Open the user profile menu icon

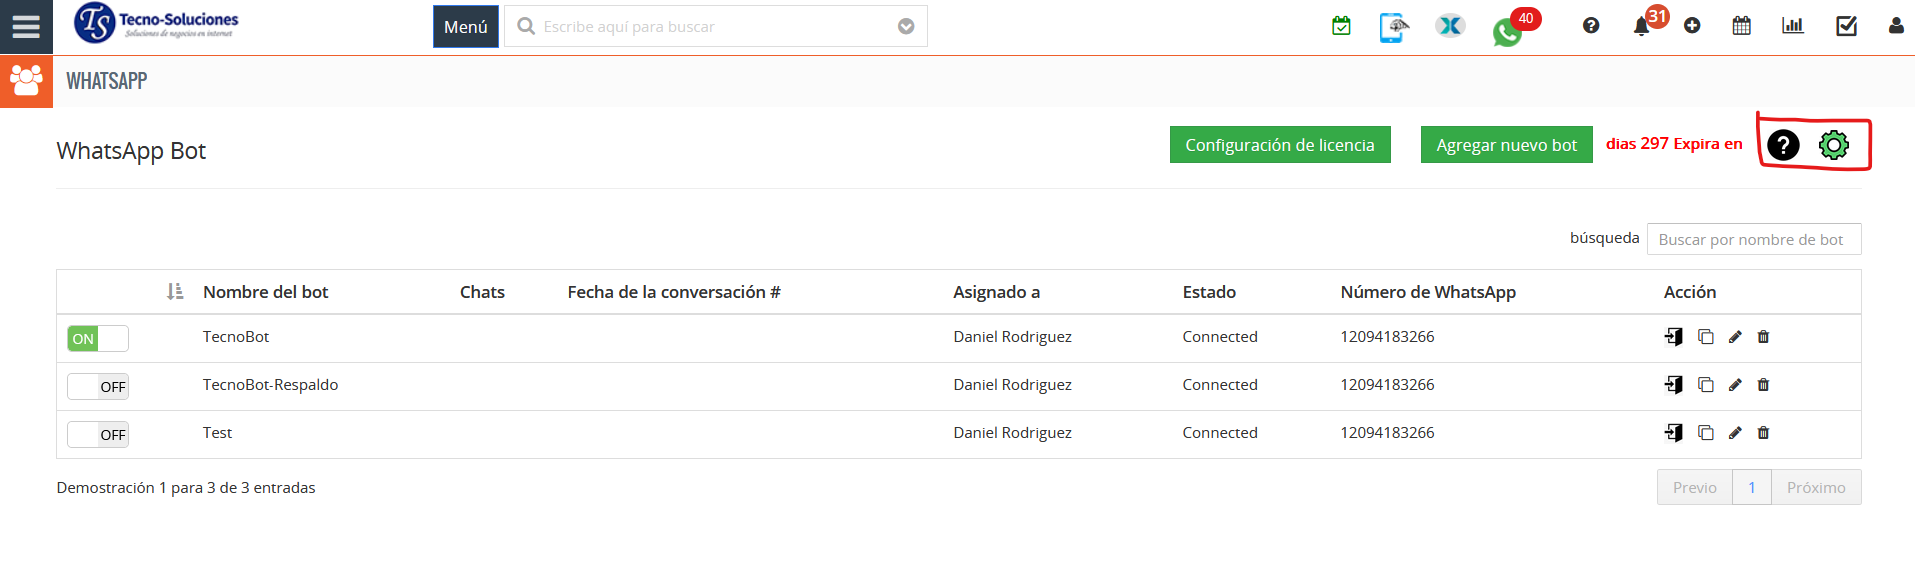1895,26
